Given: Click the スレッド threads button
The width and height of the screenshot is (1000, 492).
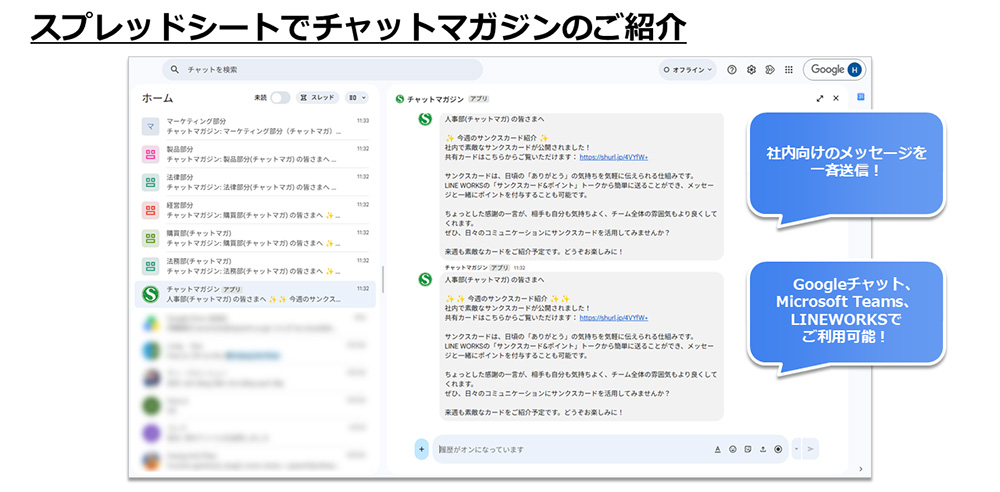Looking at the screenshot, I should pos(318,98).
